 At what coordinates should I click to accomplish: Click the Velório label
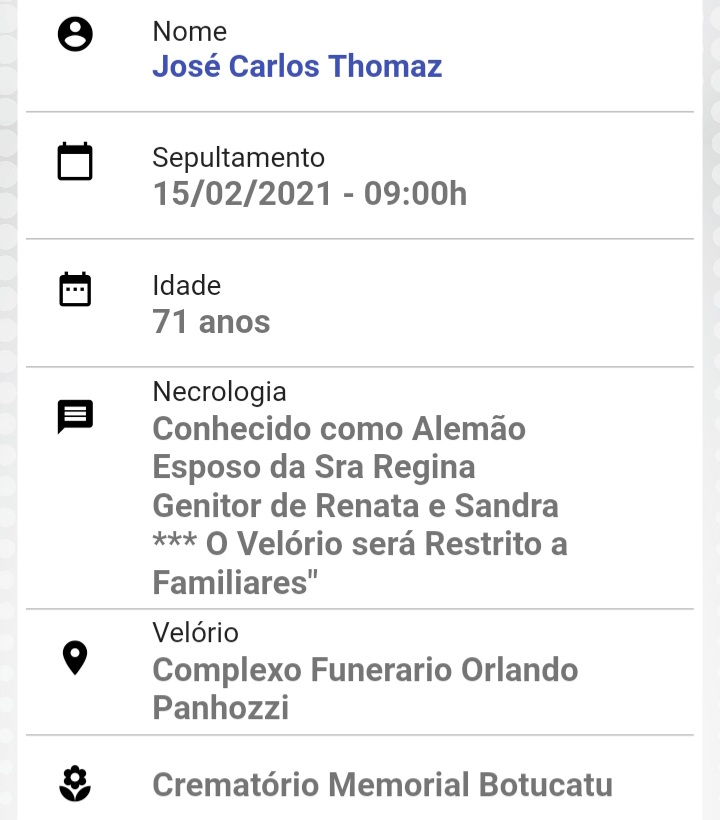196,633
